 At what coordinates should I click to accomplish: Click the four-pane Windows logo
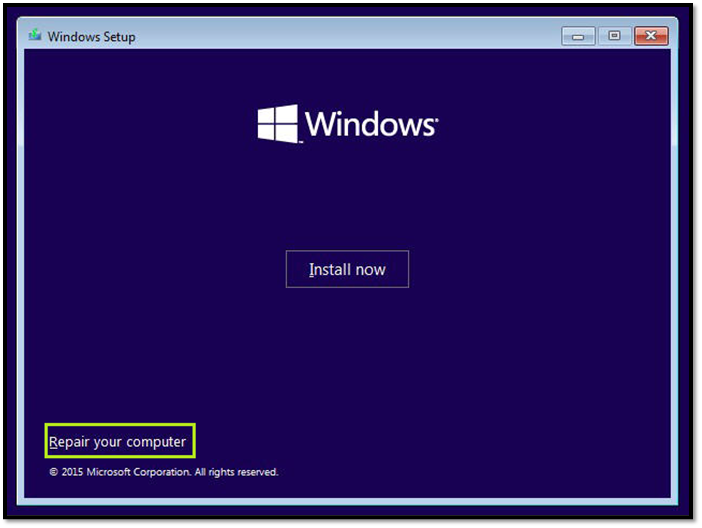coord(278,124)
